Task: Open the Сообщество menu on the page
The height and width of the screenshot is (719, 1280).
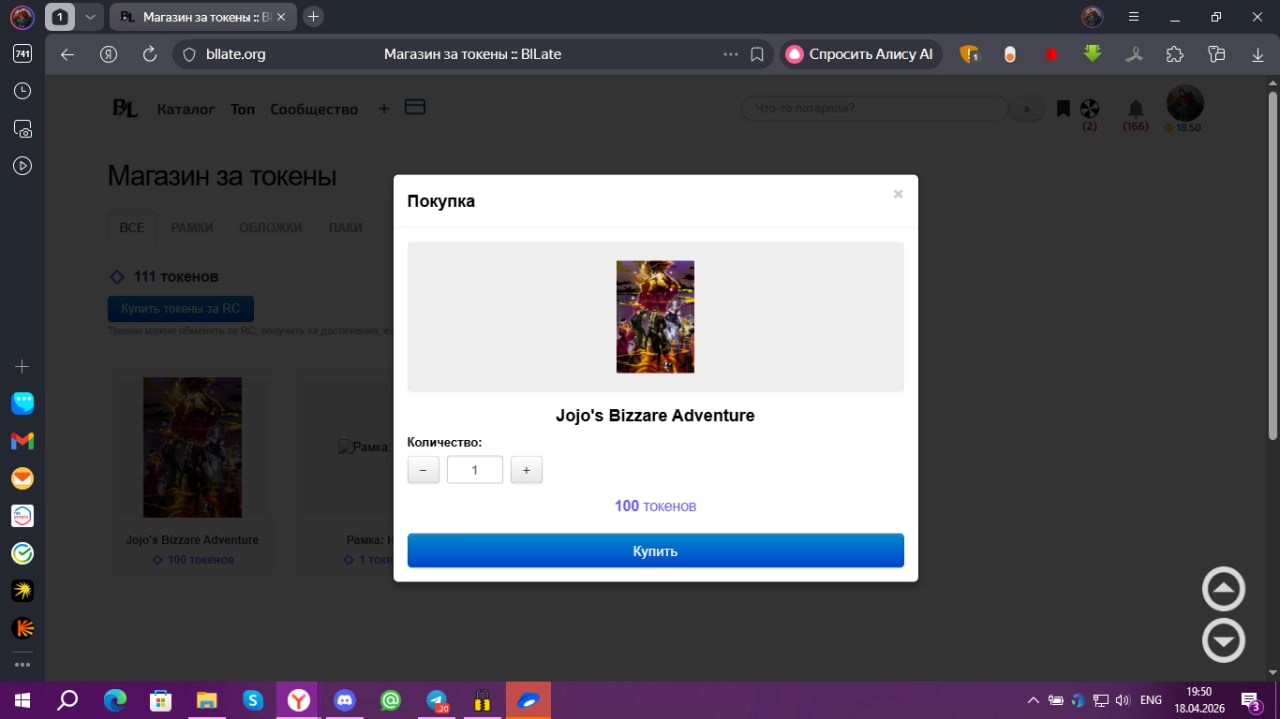Action: 314,109
